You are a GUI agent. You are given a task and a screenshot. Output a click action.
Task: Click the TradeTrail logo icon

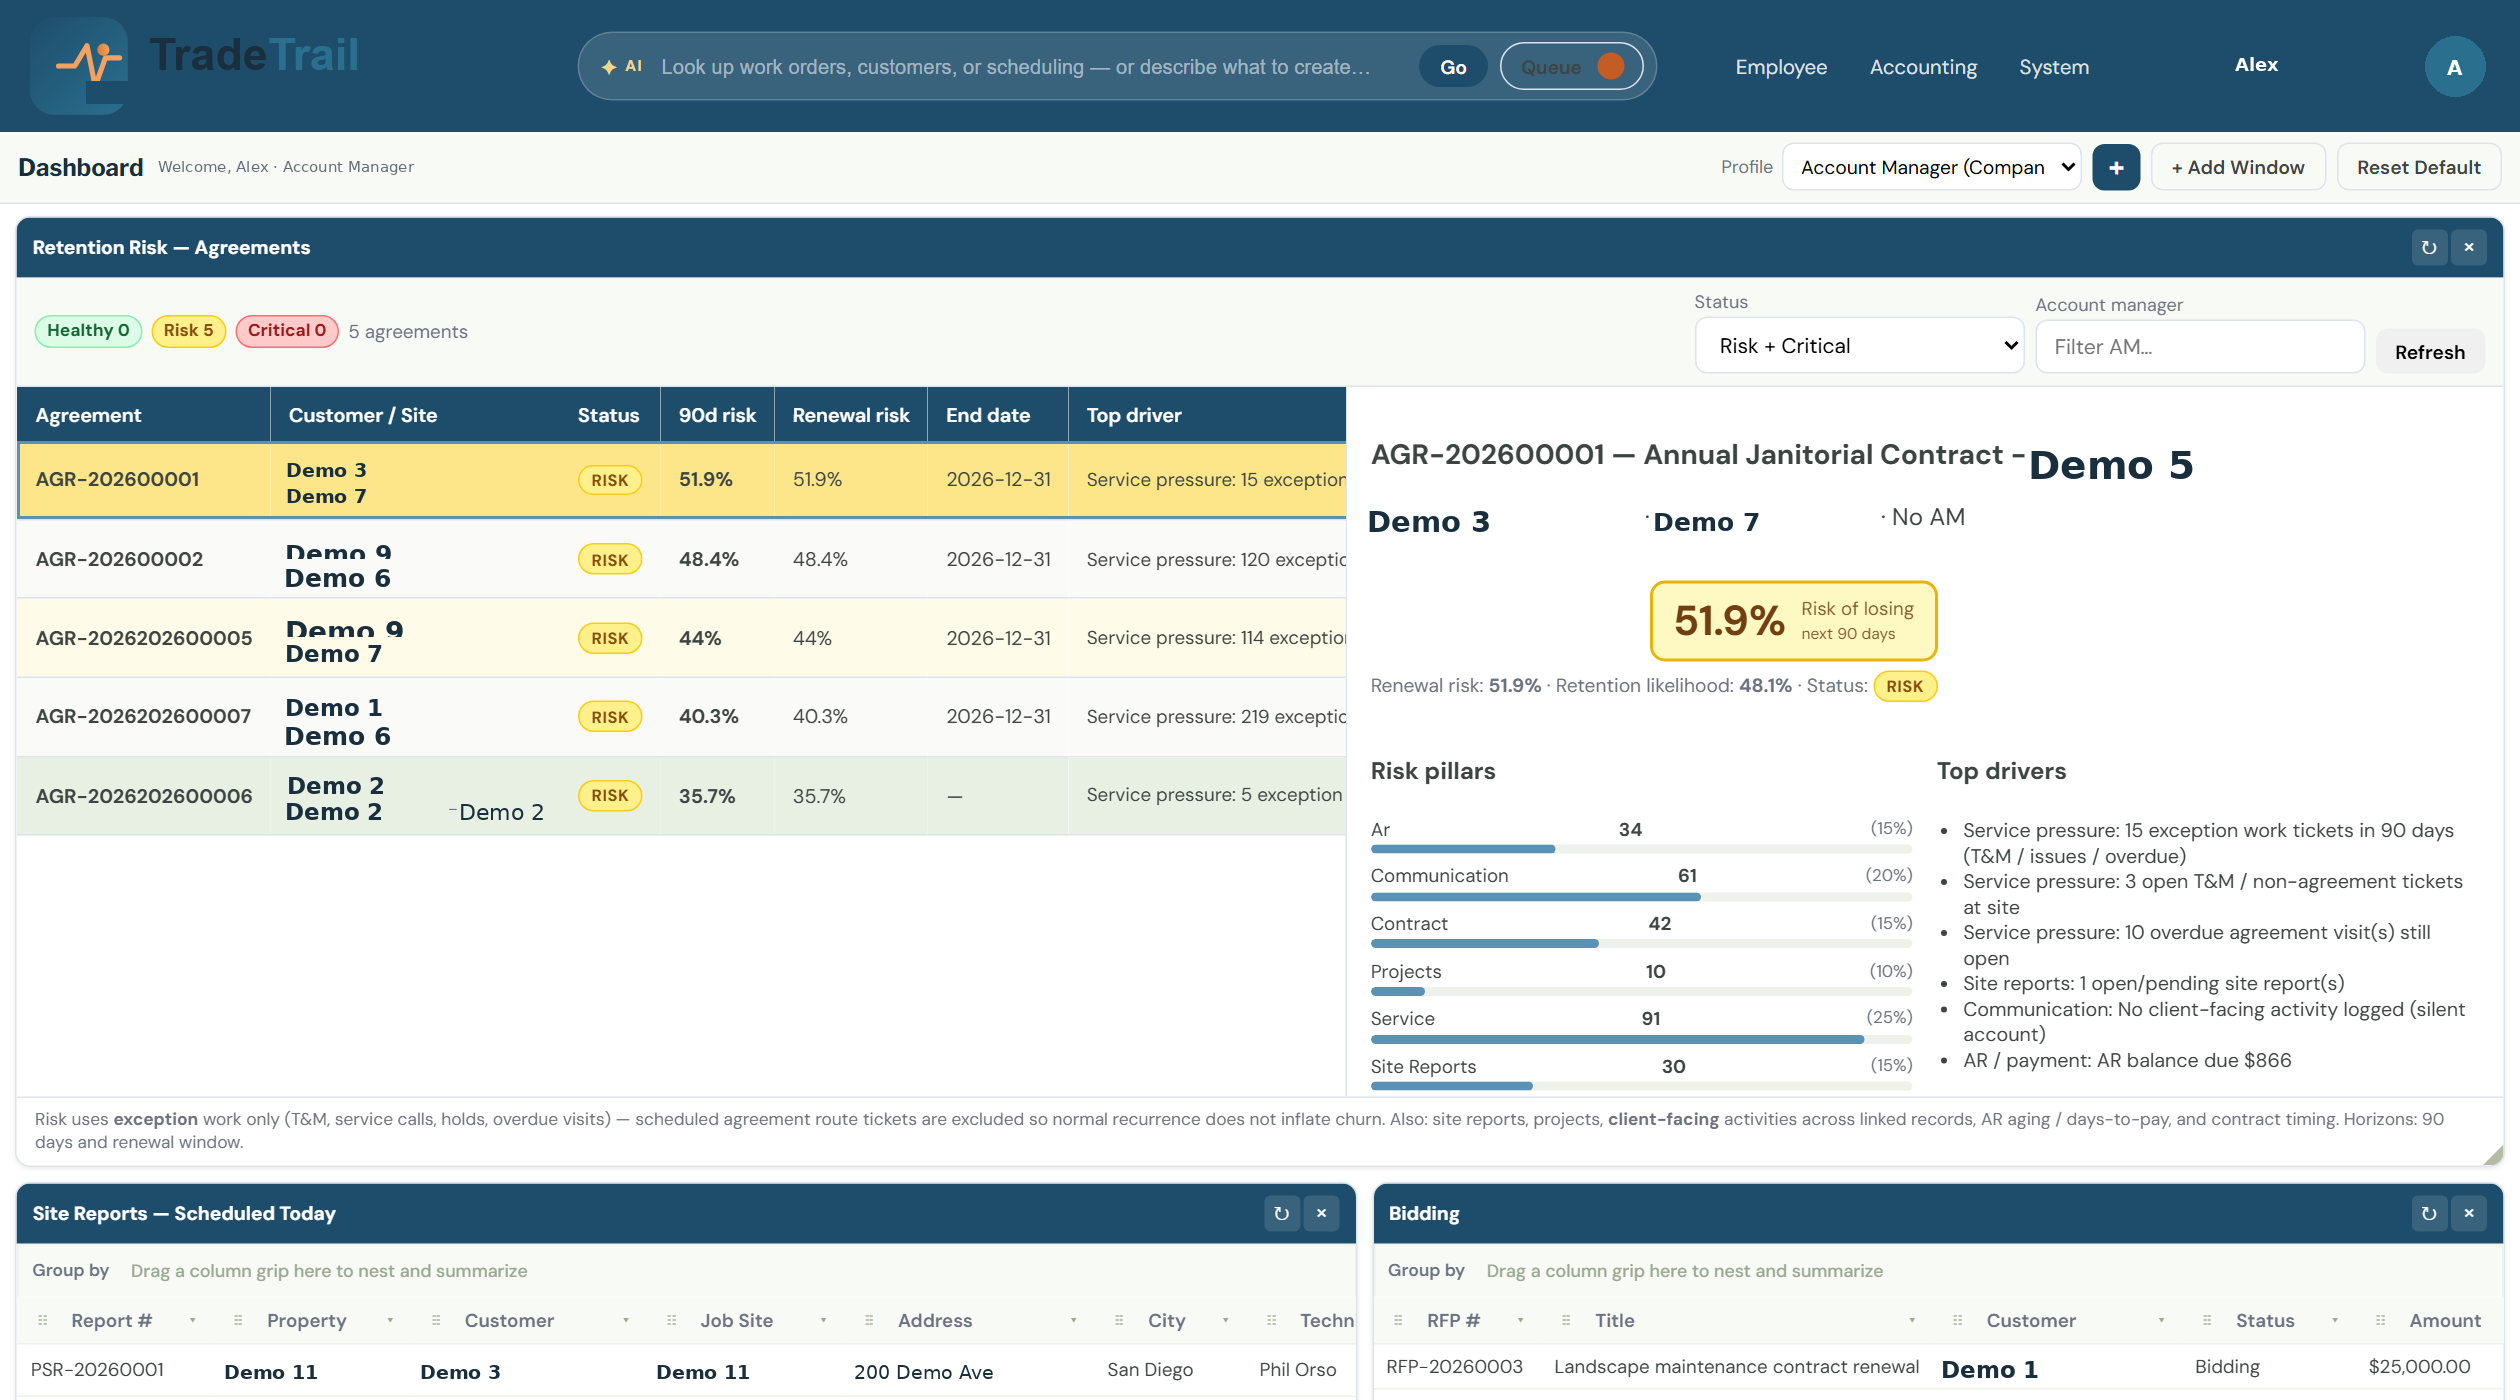click(79, 65)
